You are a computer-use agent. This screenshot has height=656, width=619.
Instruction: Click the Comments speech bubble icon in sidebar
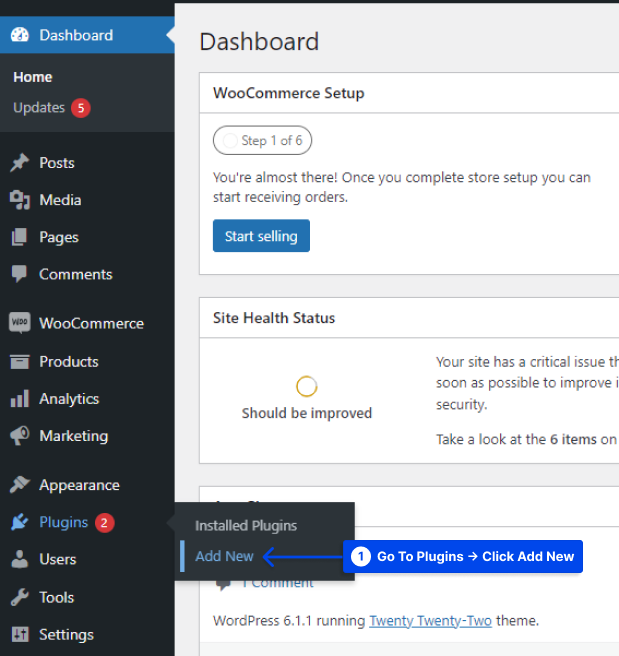pyautogui.click(x=19, y=274)
